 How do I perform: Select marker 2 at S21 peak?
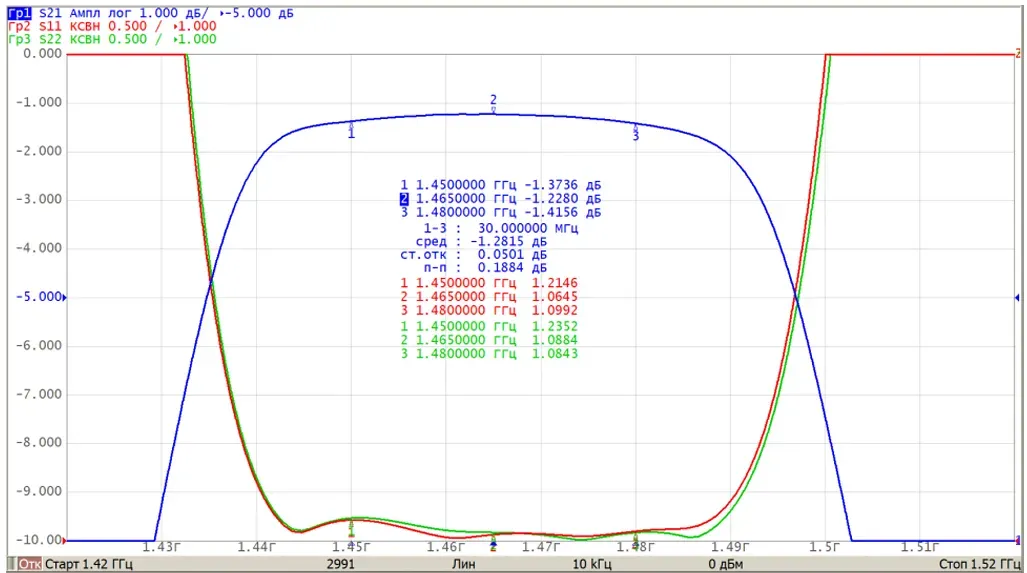493,103
